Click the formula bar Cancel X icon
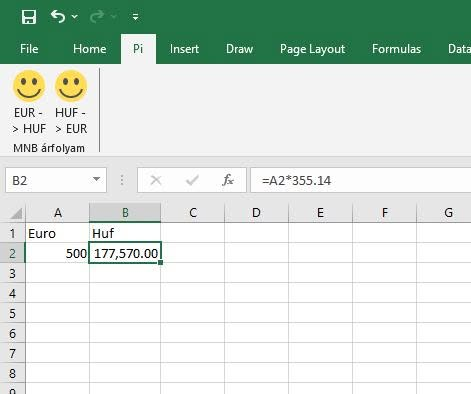Screen dimensions: 471x394 tap(156, 180)
